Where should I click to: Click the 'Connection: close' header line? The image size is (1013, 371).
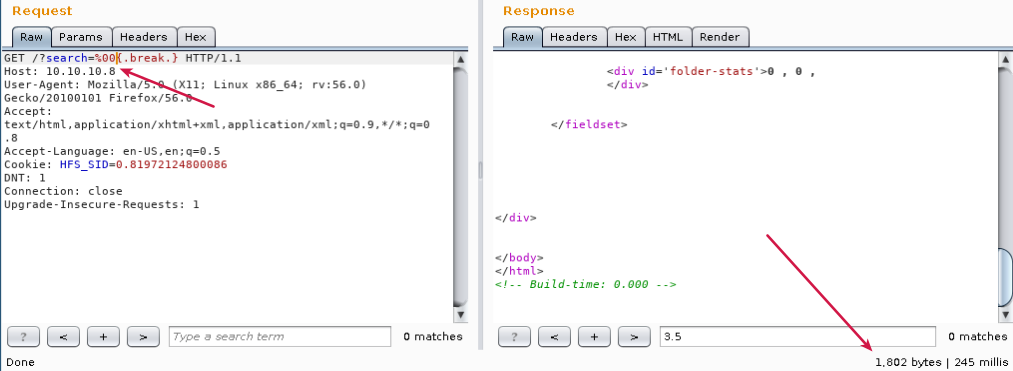tap(63, 191)
